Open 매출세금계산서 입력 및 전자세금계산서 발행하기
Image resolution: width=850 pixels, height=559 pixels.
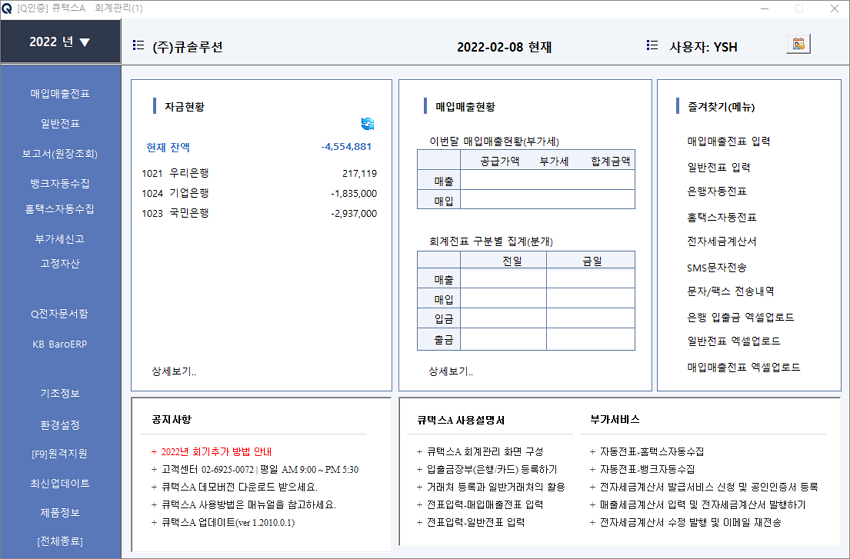pos(703,505)
